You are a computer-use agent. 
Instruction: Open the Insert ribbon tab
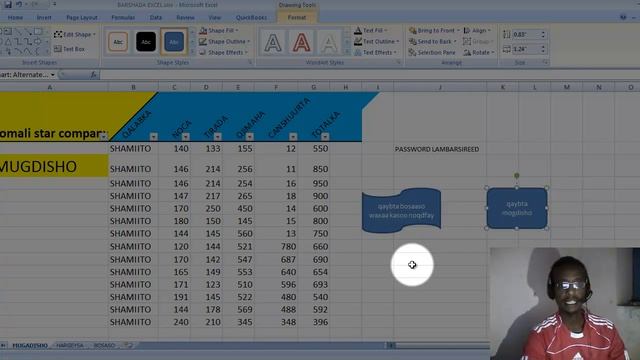[44, 18]
